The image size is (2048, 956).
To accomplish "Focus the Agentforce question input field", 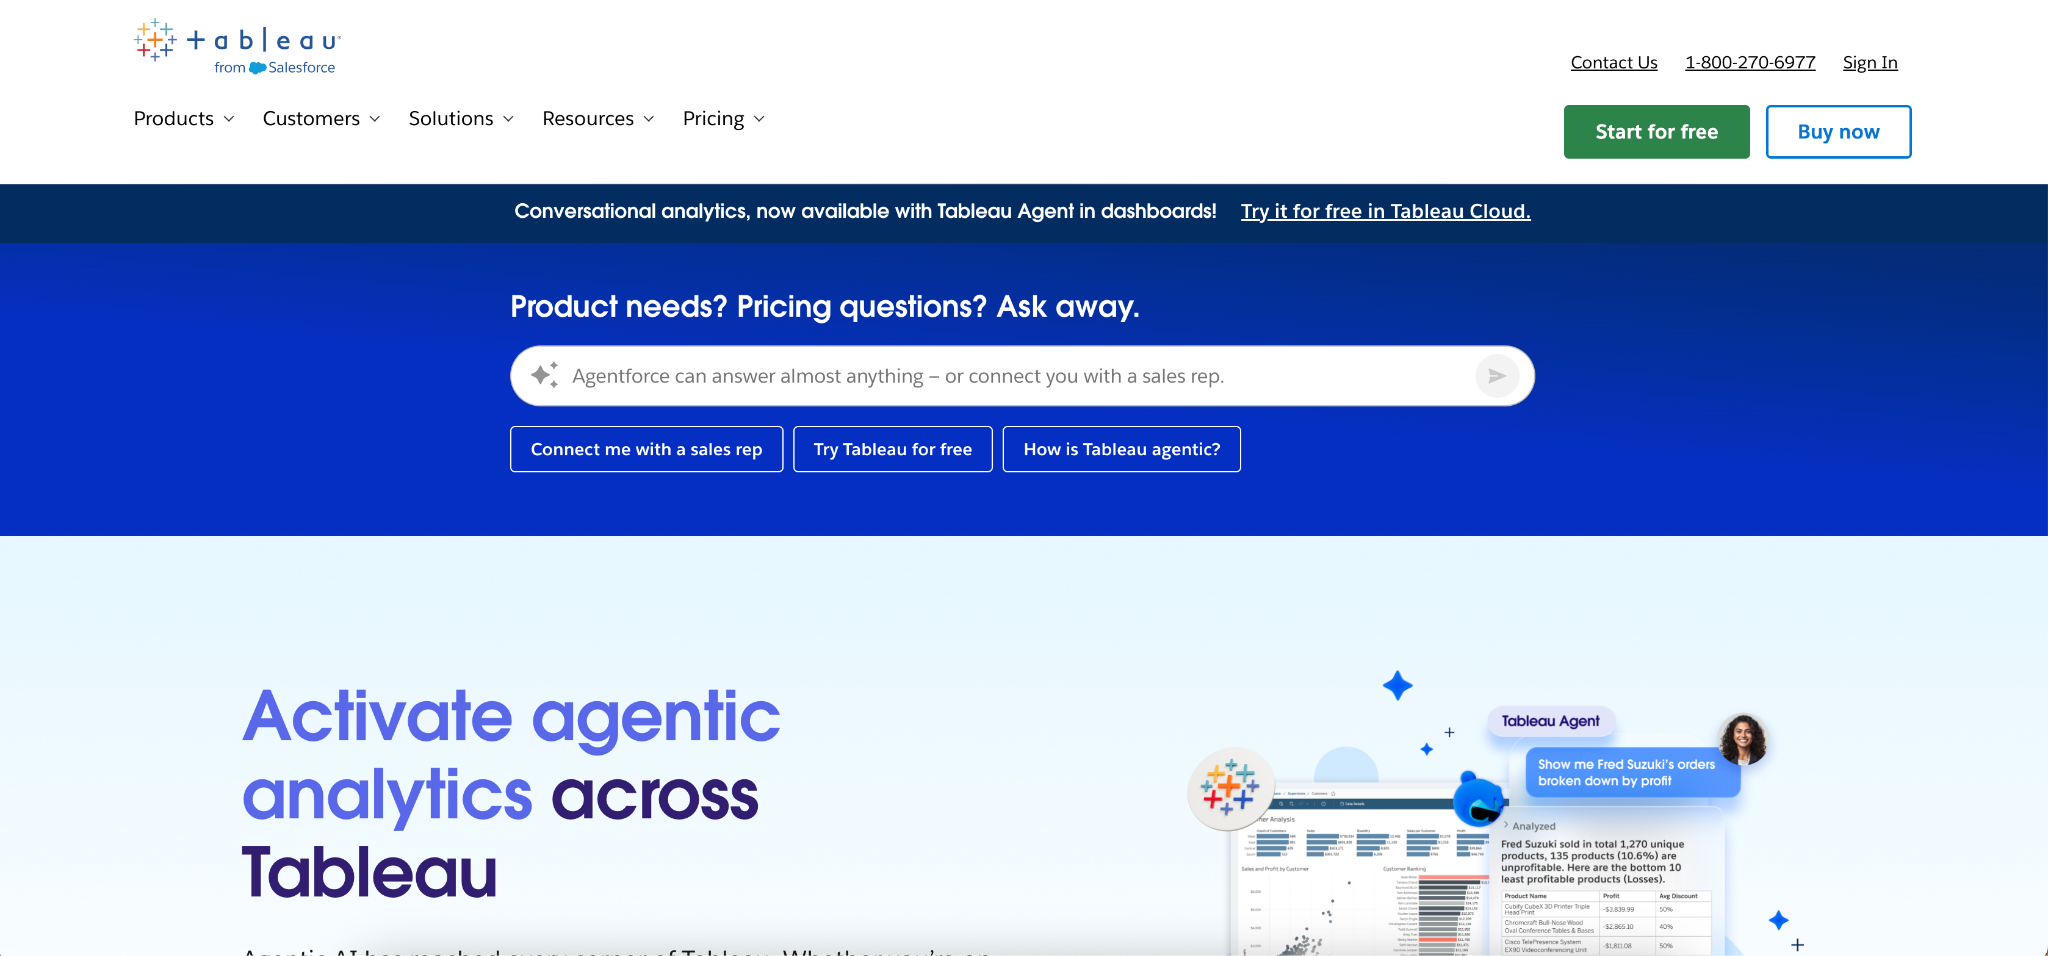I will 1022,376.
